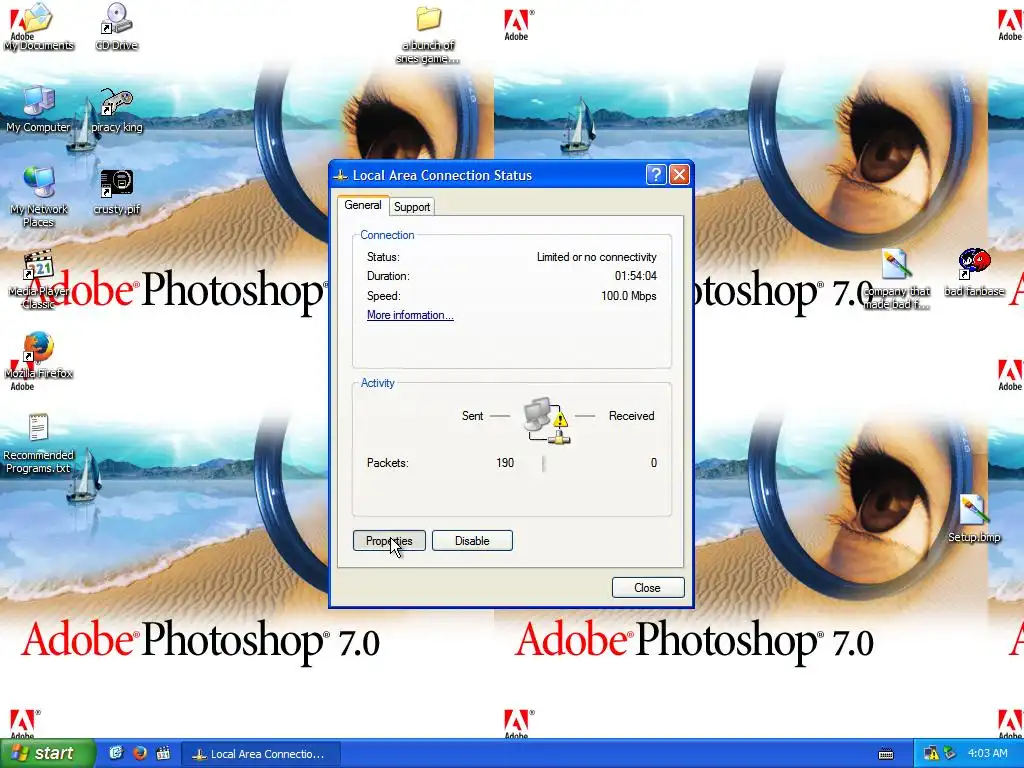Click the duration value 01:54:04
Screen dimensions: 1024x768
[x=635, y=276]
